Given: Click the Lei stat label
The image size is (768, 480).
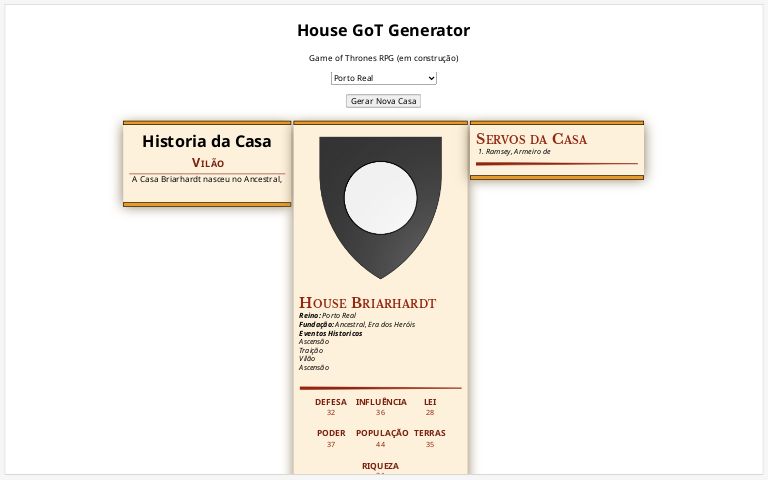Looking at the screenshot, I should pos(430,402).
